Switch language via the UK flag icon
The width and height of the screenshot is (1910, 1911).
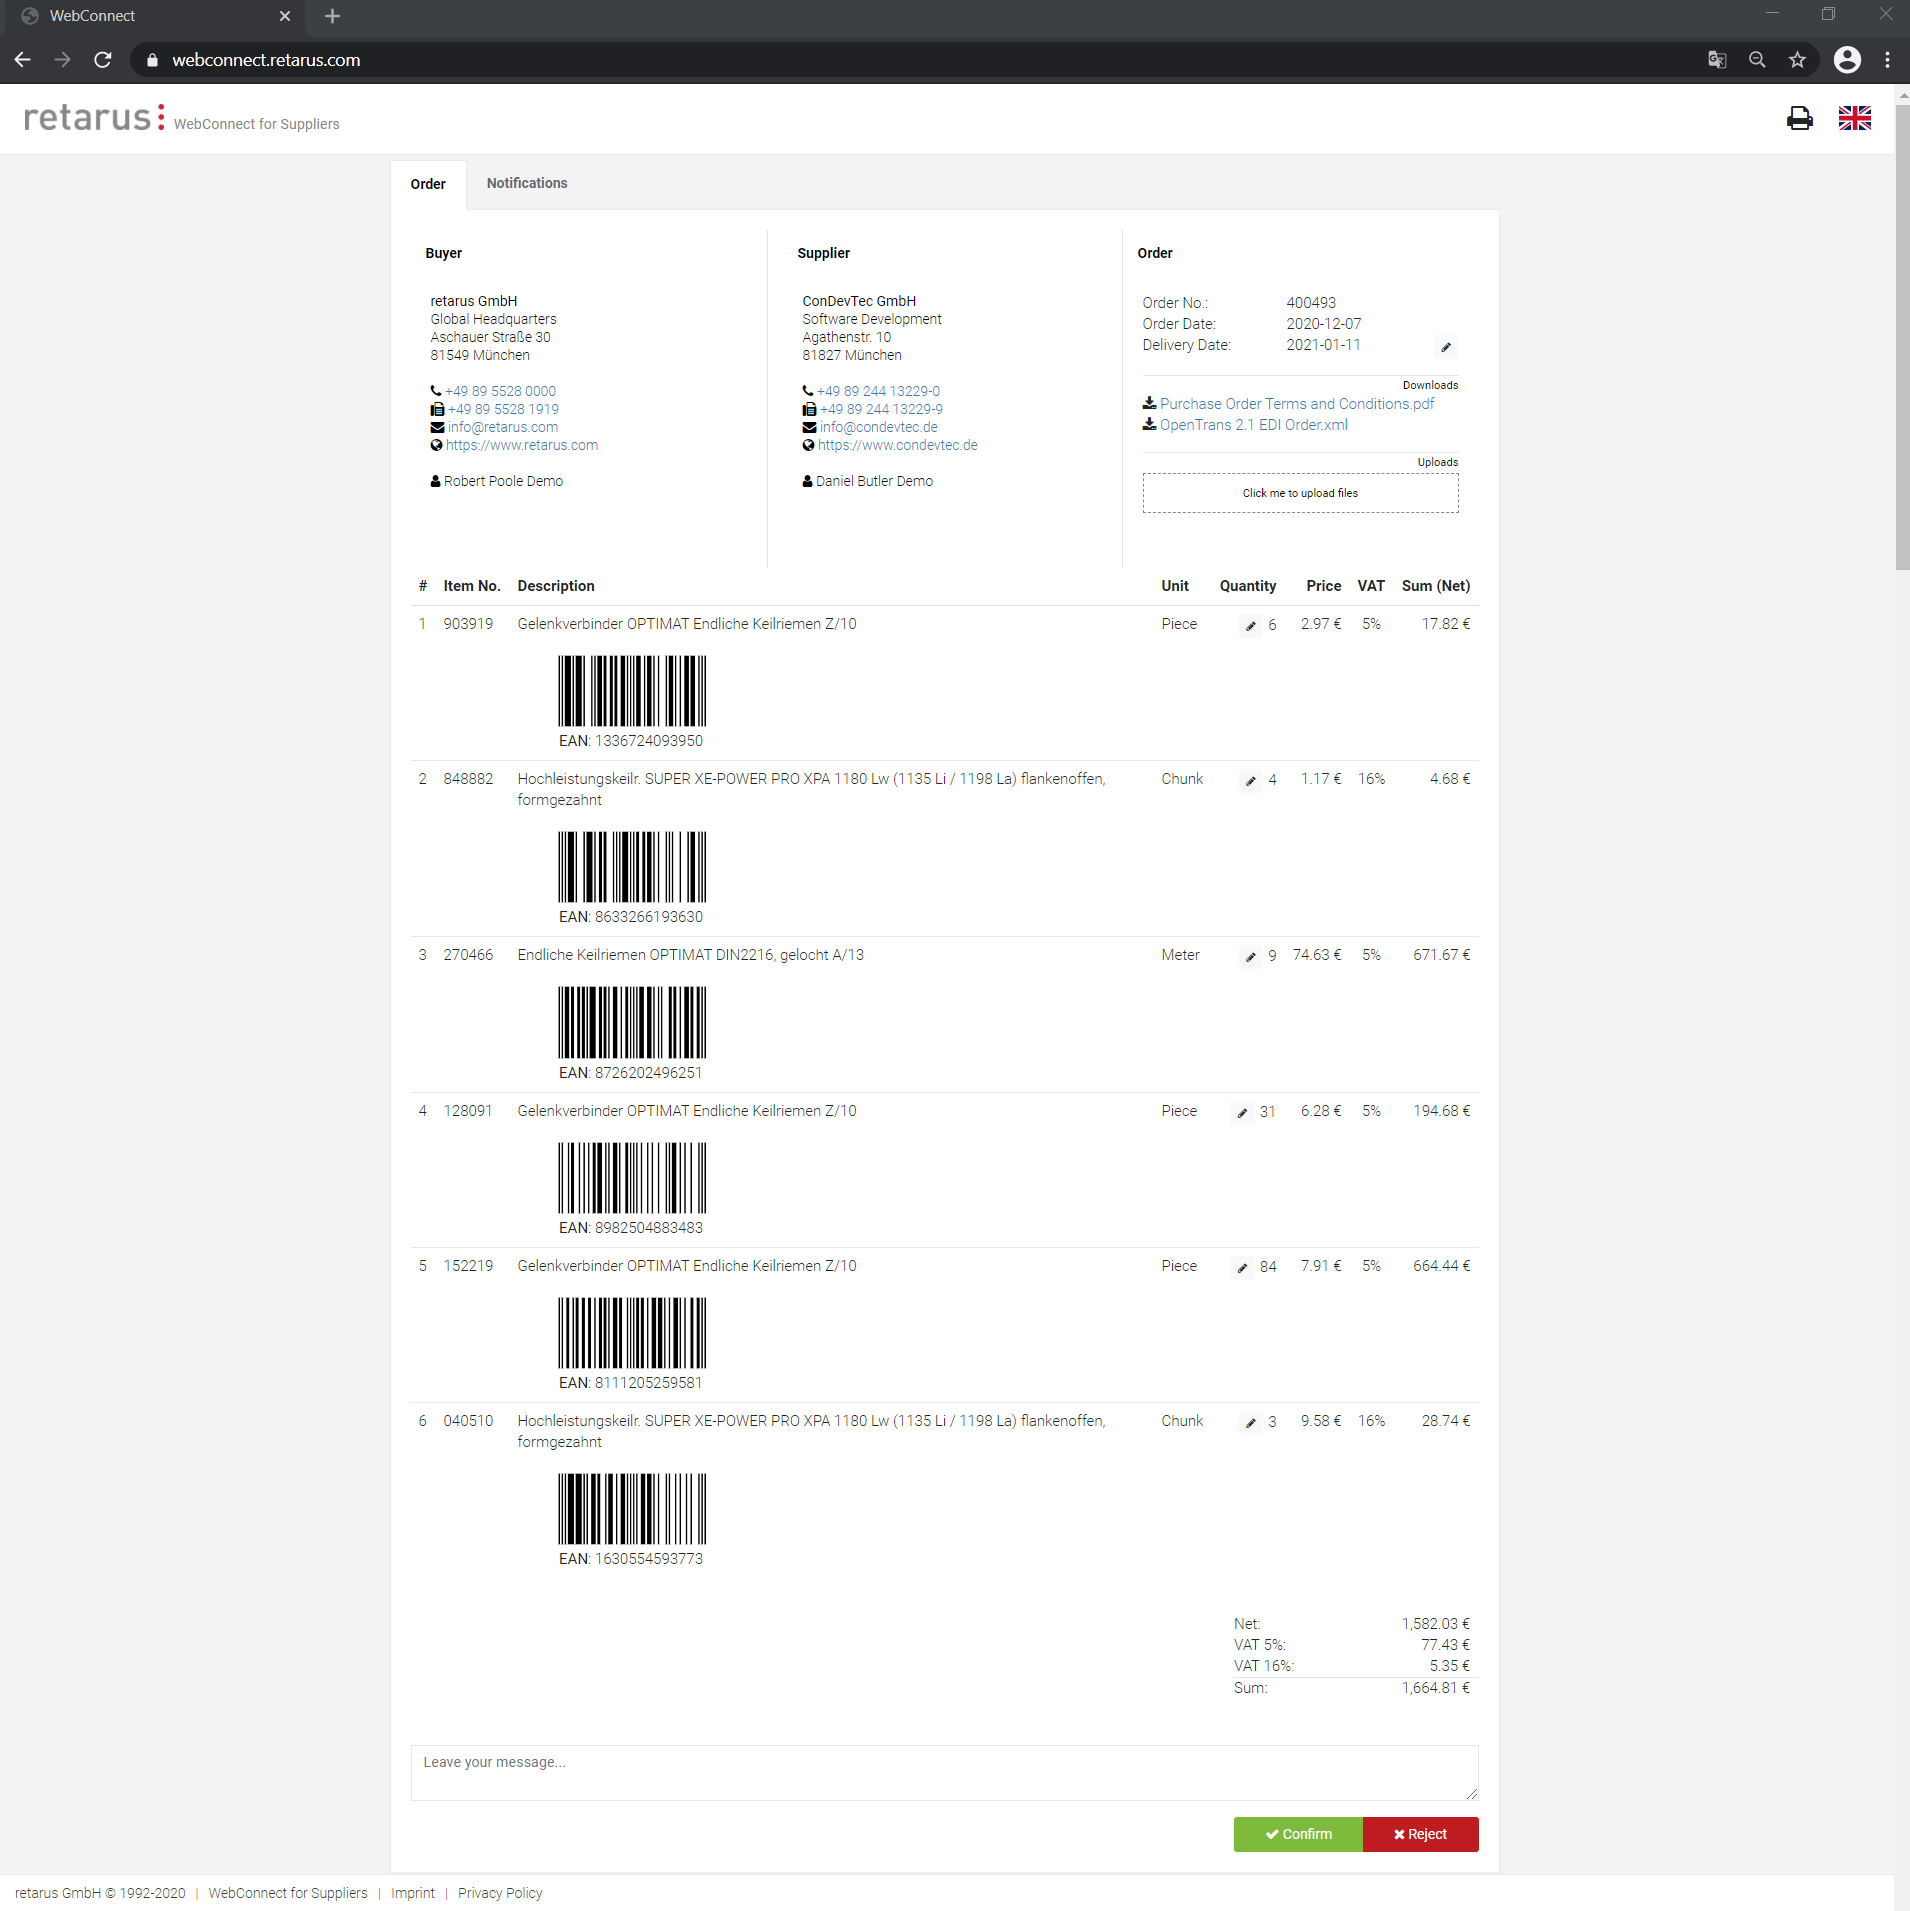tap(1854, 118)
